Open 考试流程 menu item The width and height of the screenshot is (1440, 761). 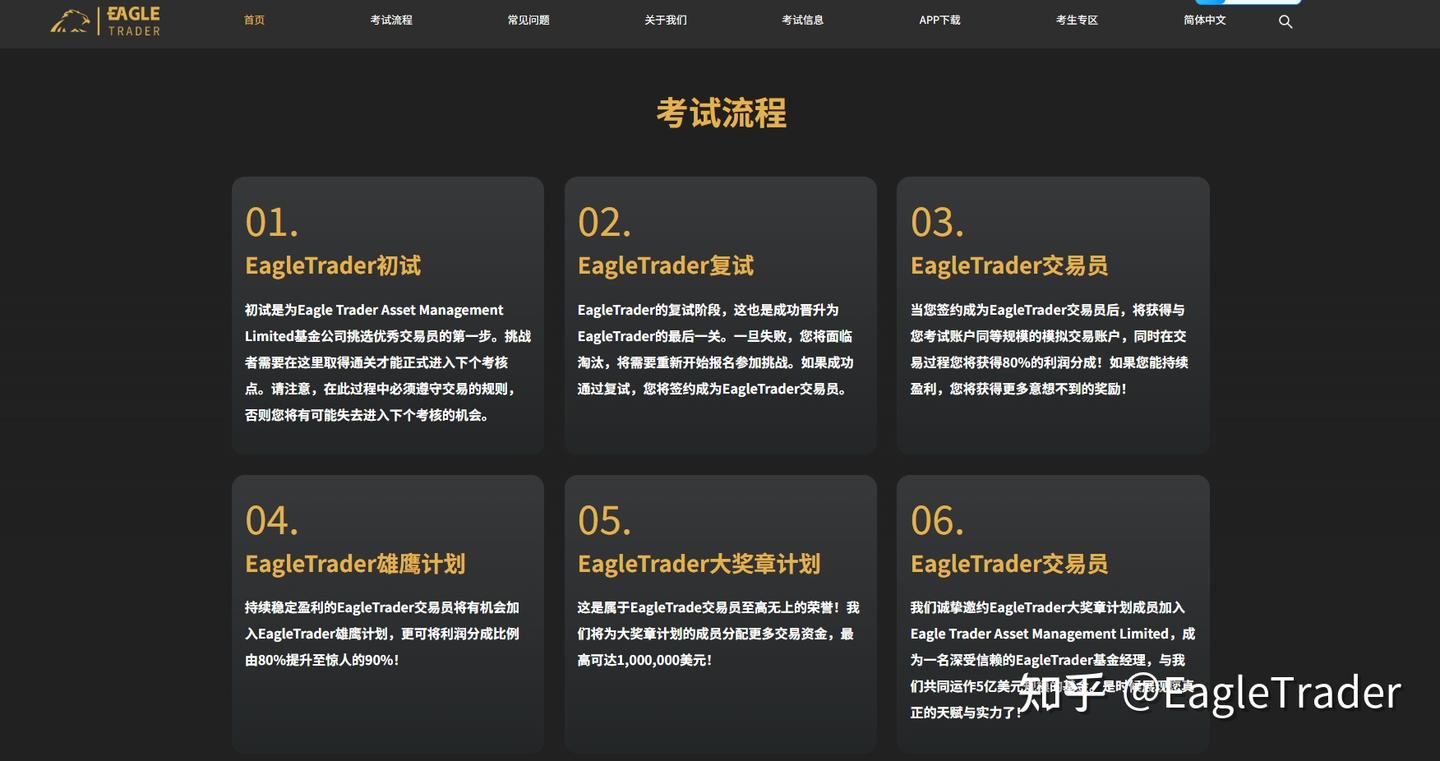(x=391, y=20)
